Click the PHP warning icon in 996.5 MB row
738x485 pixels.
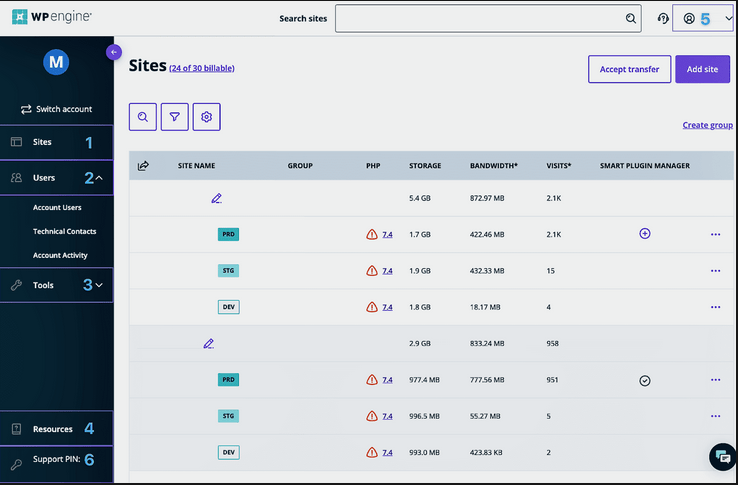[x=372, y=416]
